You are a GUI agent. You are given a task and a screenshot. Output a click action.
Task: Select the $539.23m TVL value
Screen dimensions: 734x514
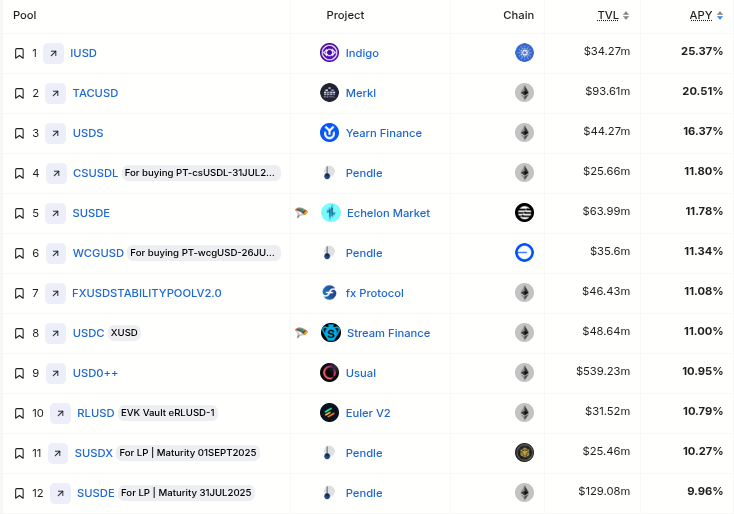pyautogui.click(x=603, y=371)
